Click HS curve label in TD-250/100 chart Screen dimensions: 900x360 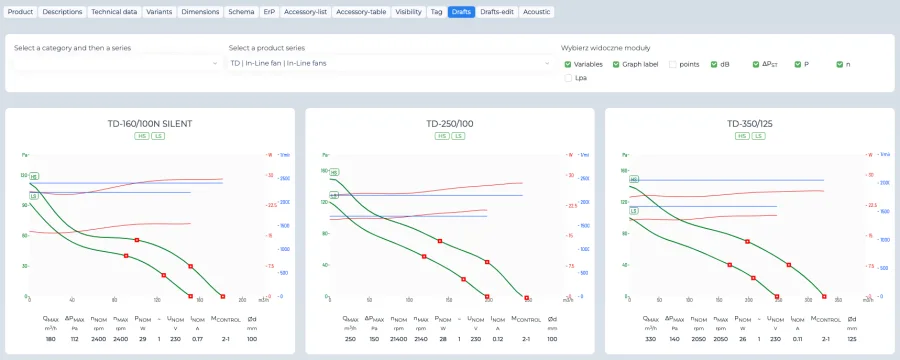[334, 172]
